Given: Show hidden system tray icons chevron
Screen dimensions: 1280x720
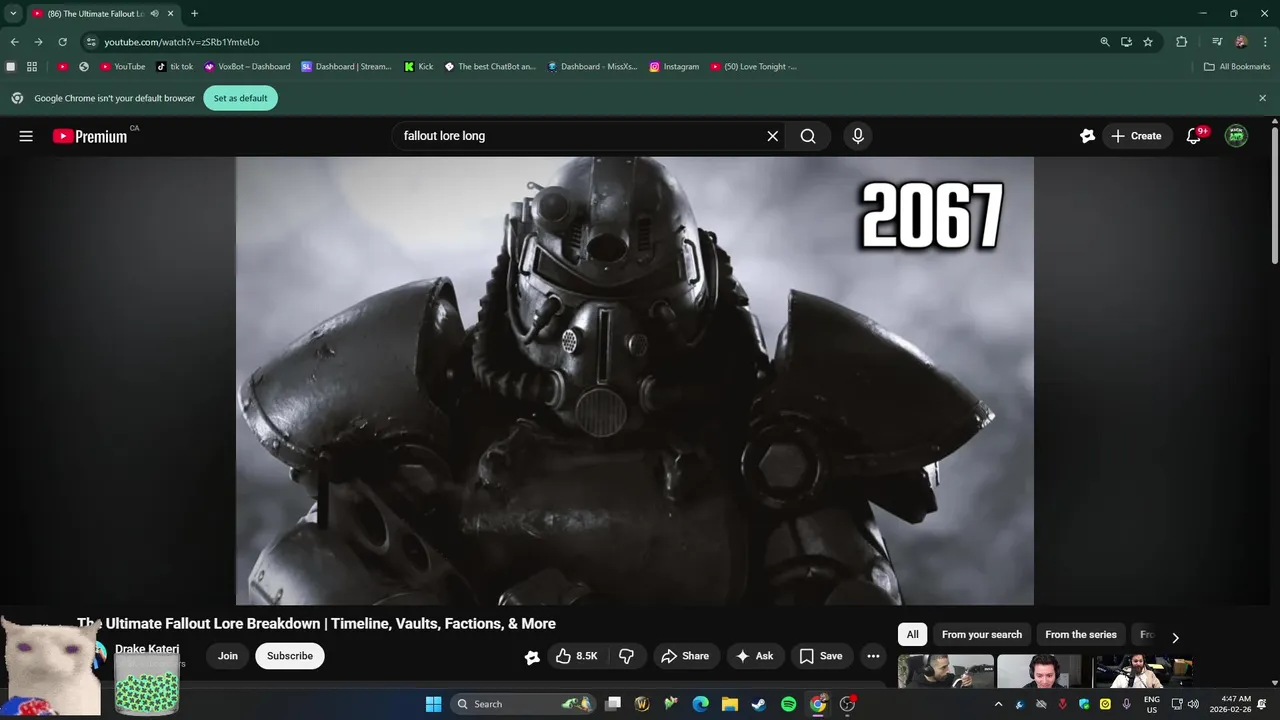Looking at the screenshot, I should [998, 704].
